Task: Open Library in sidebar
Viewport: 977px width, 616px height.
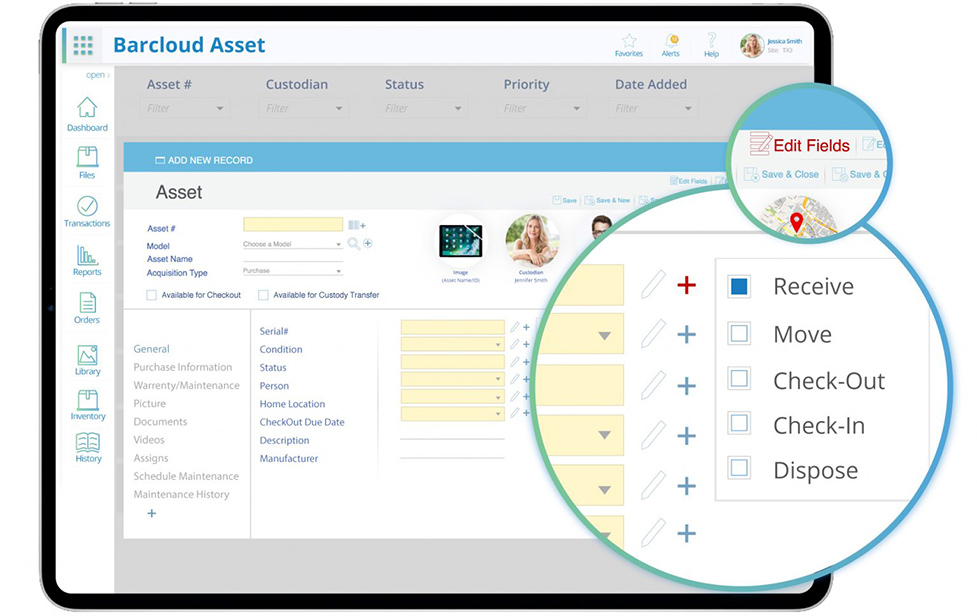Action: (87, 360)
